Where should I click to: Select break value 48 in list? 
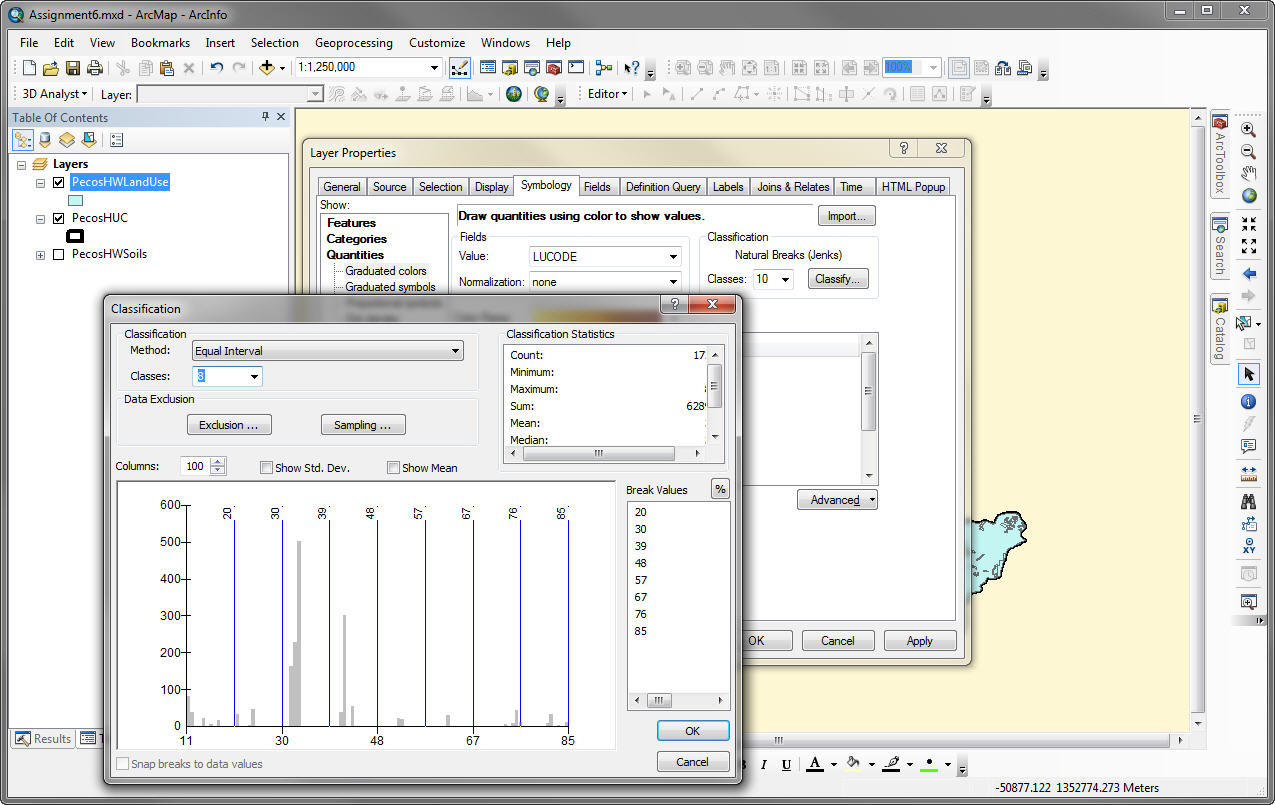click(x=641, y=563)
